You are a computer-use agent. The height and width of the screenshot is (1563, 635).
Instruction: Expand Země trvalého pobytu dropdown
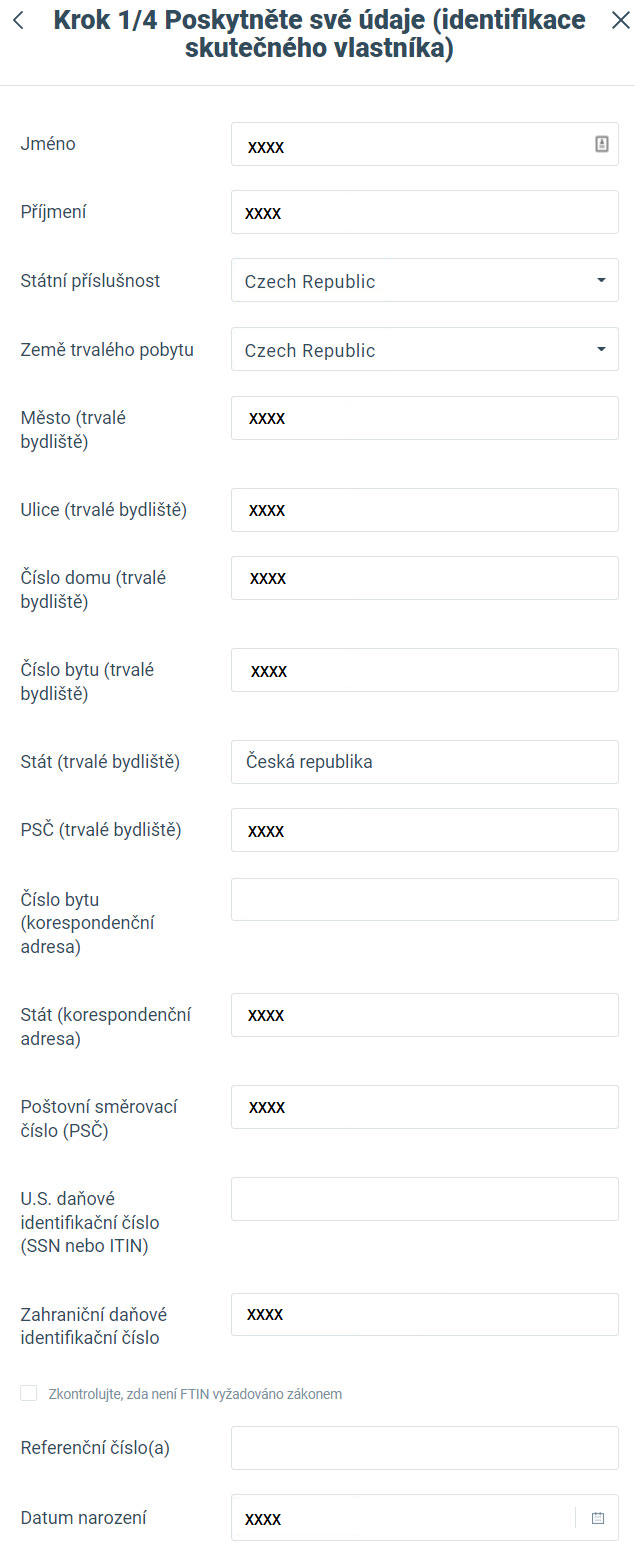(424, 350)
